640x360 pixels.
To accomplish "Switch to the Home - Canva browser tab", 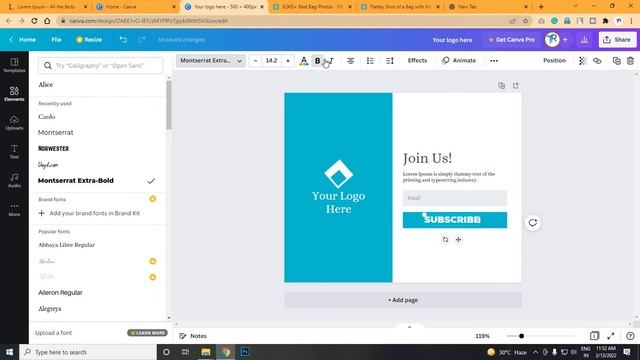I will 136,7.
